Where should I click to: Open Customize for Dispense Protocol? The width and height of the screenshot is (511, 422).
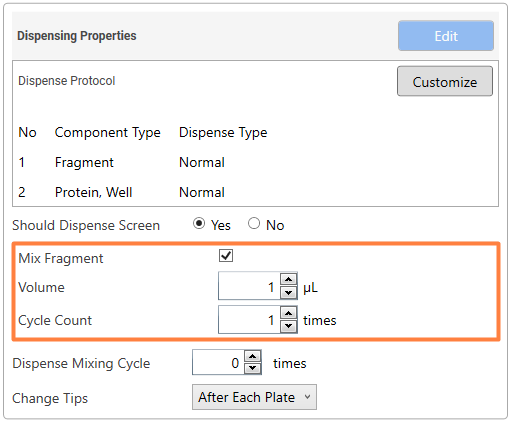[445, 81]
